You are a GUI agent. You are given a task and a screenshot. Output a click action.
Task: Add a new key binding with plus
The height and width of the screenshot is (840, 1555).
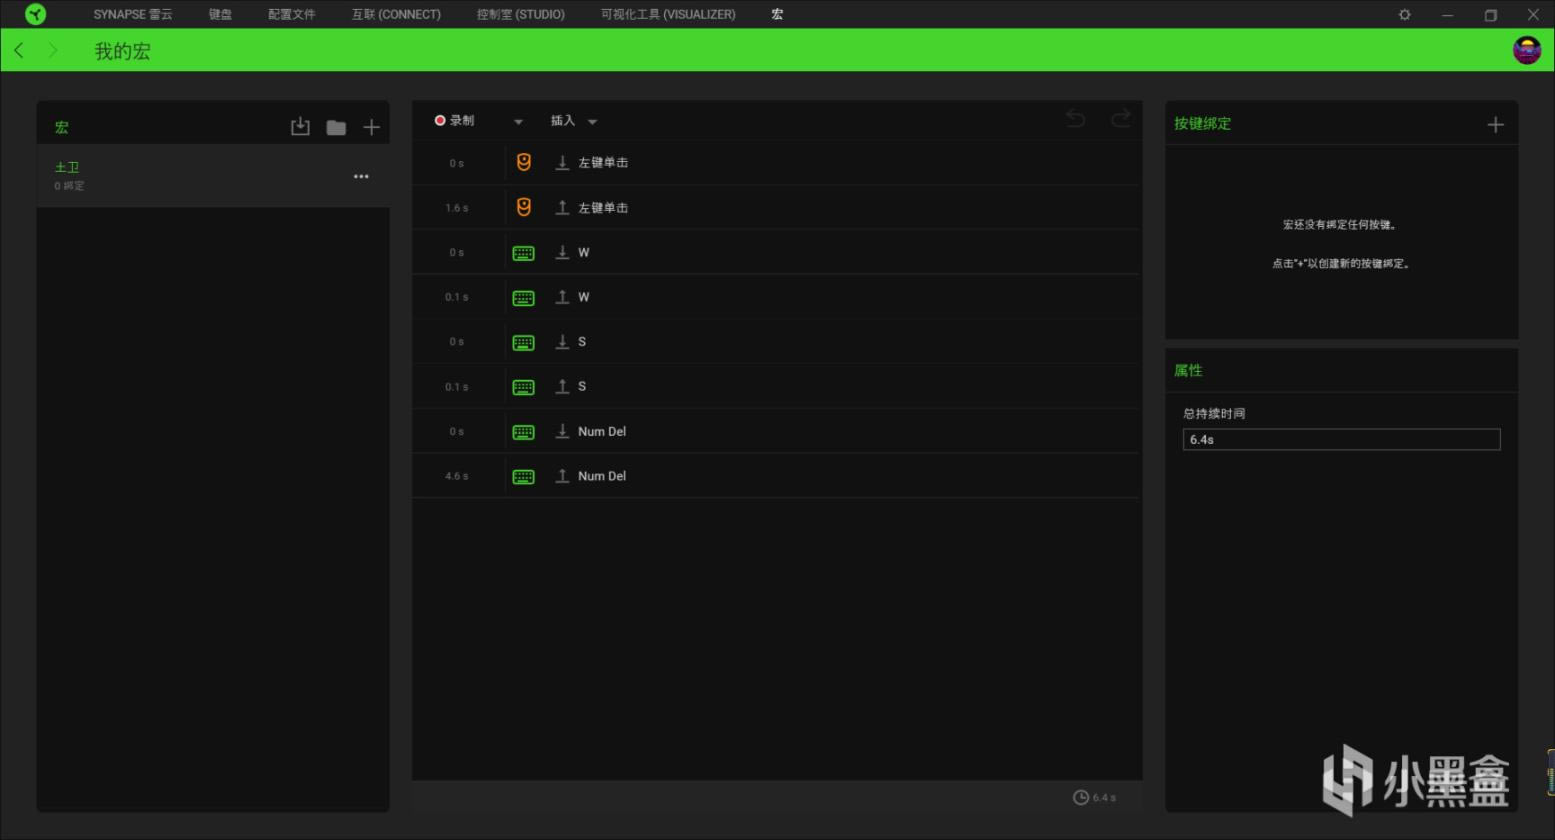point(1495,124)
